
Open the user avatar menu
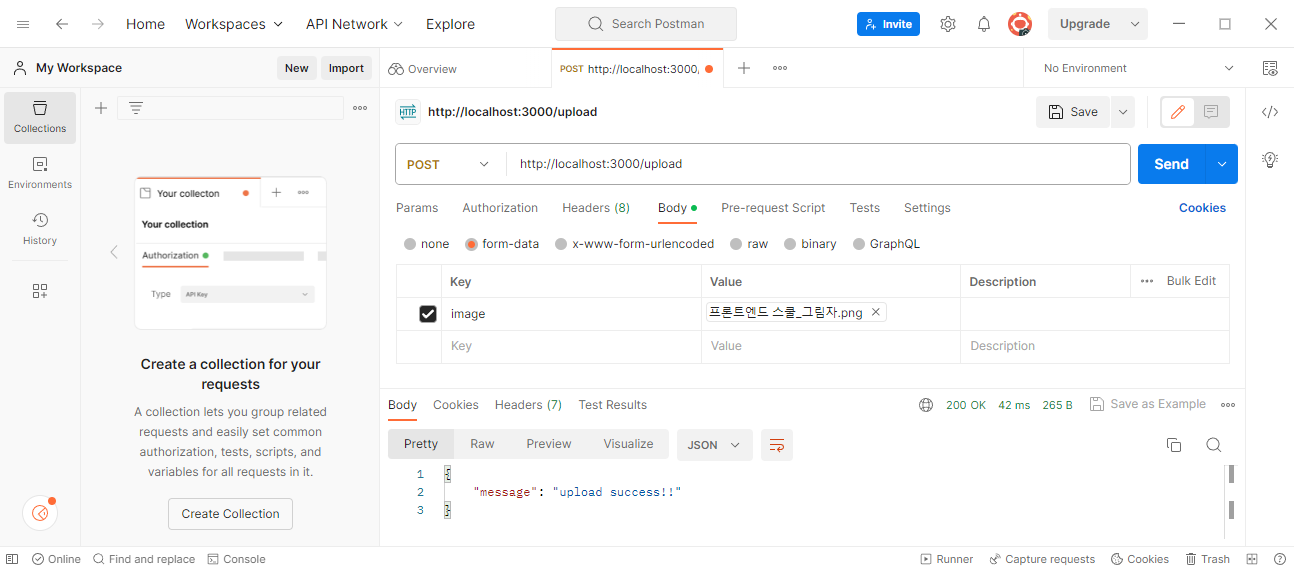[1020, 24]
